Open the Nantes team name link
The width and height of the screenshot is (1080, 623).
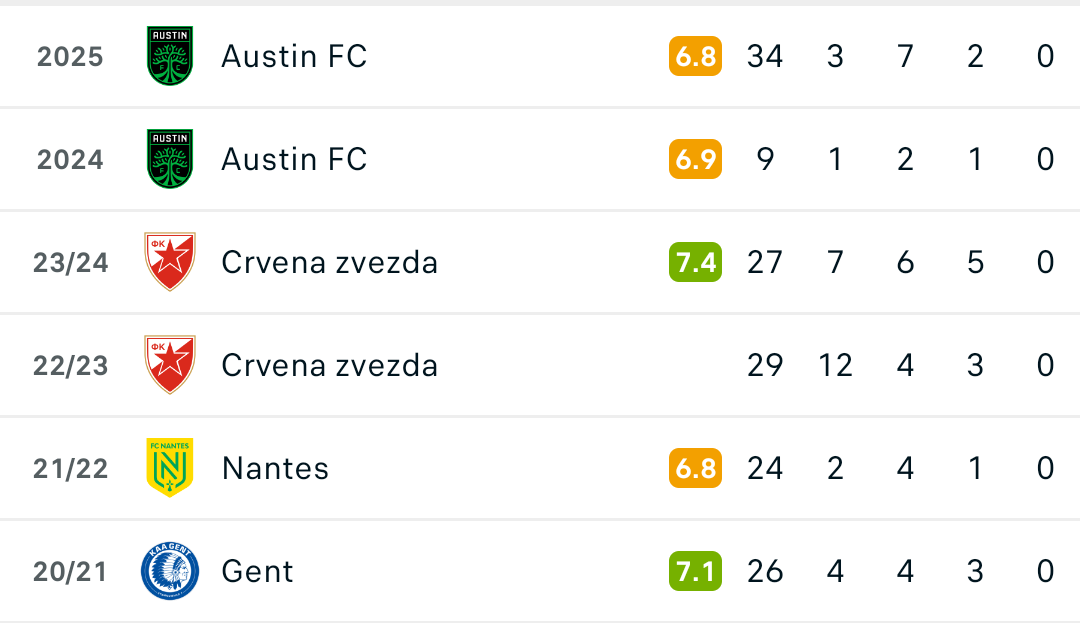(276, 468)
